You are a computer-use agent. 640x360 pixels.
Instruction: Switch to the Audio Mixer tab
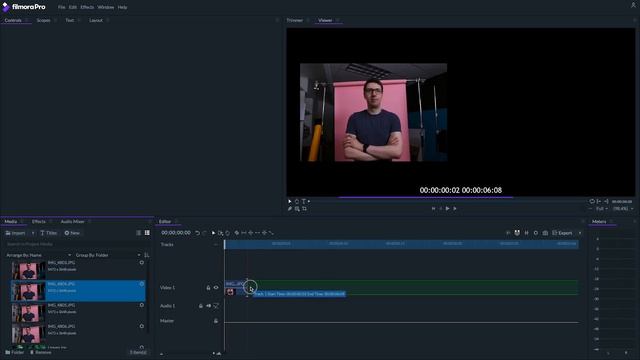(x=72, y=222)
